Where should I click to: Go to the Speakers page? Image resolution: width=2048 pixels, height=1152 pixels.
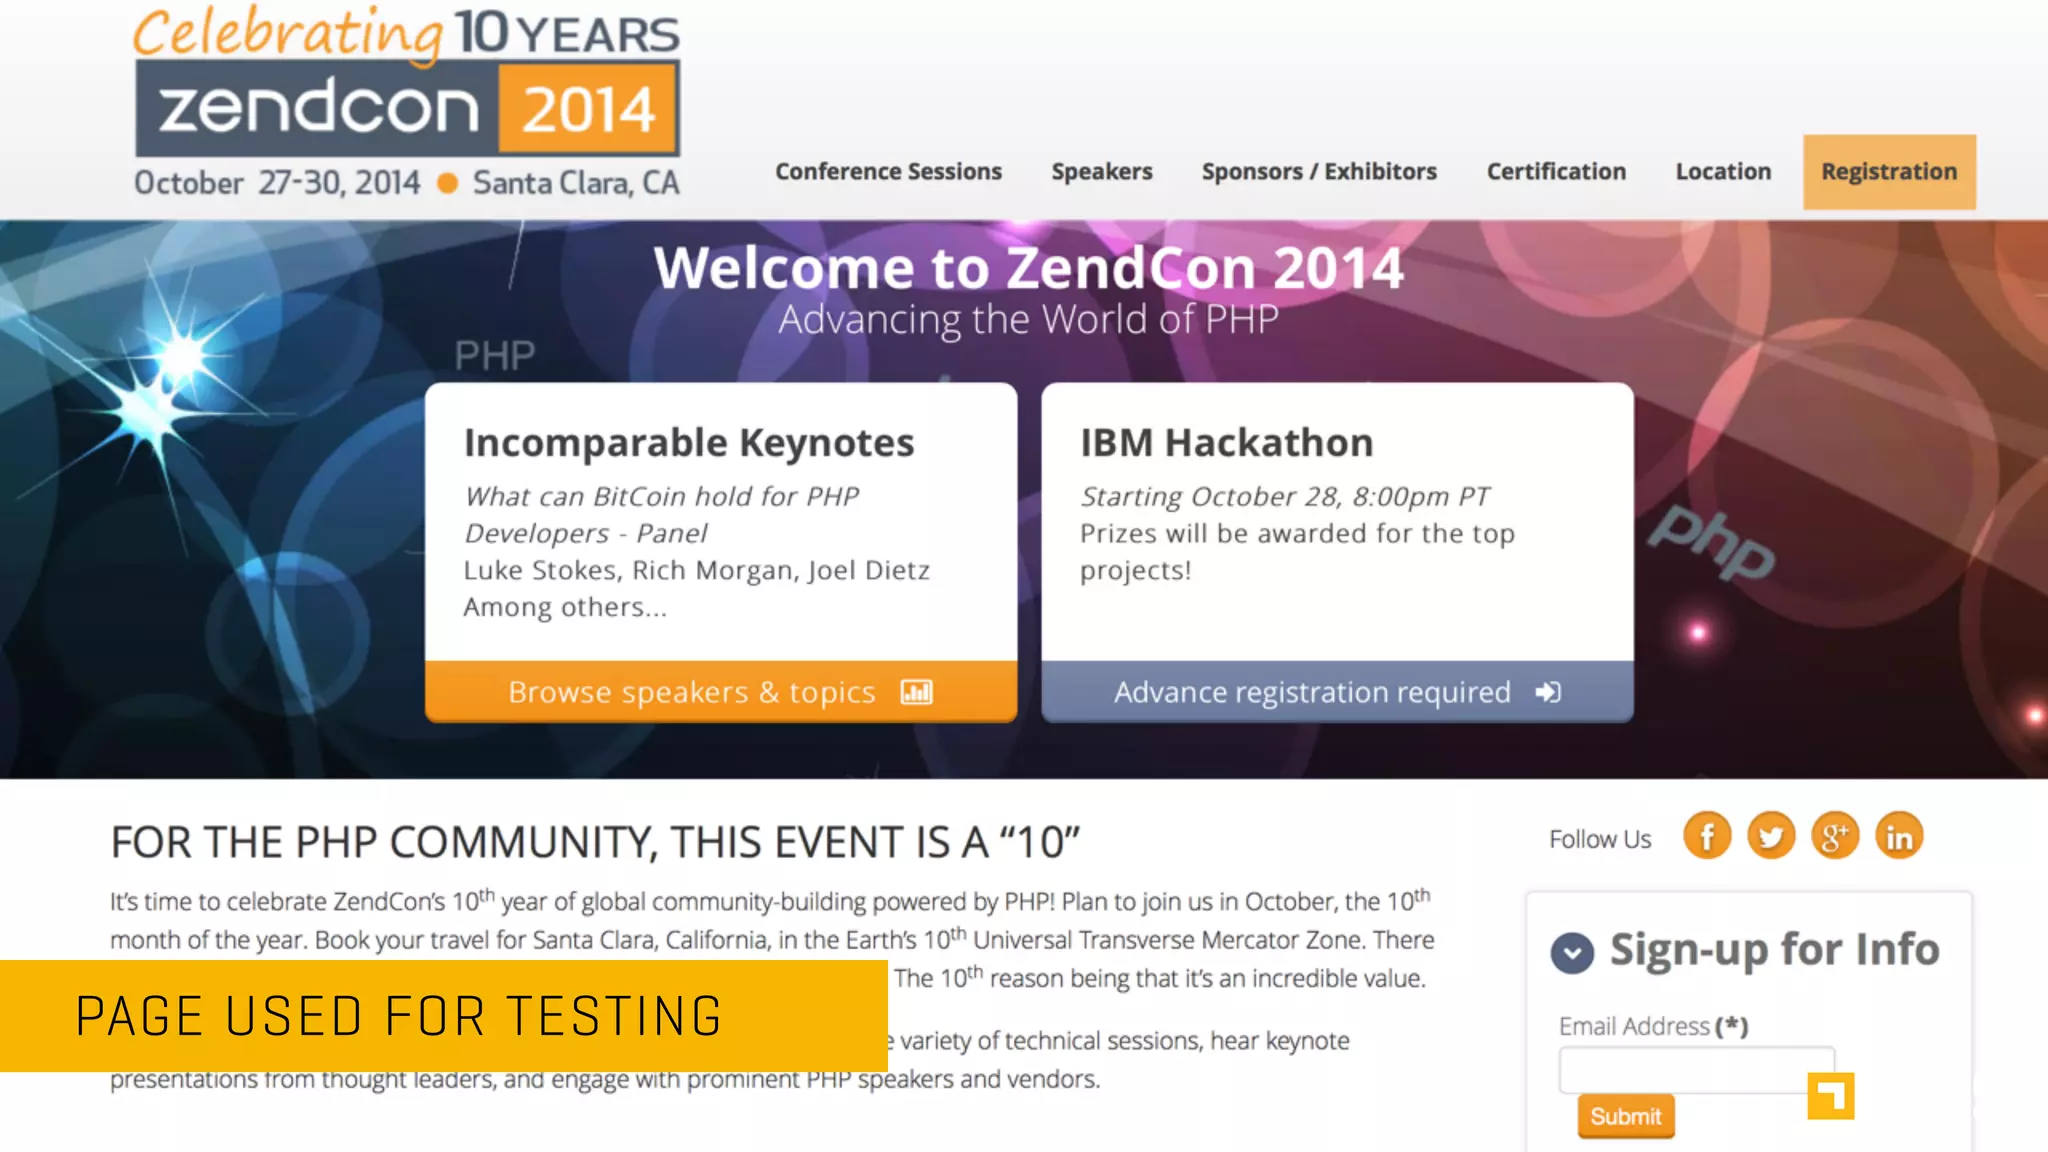pyautogui.click(x=1102, y=172)
